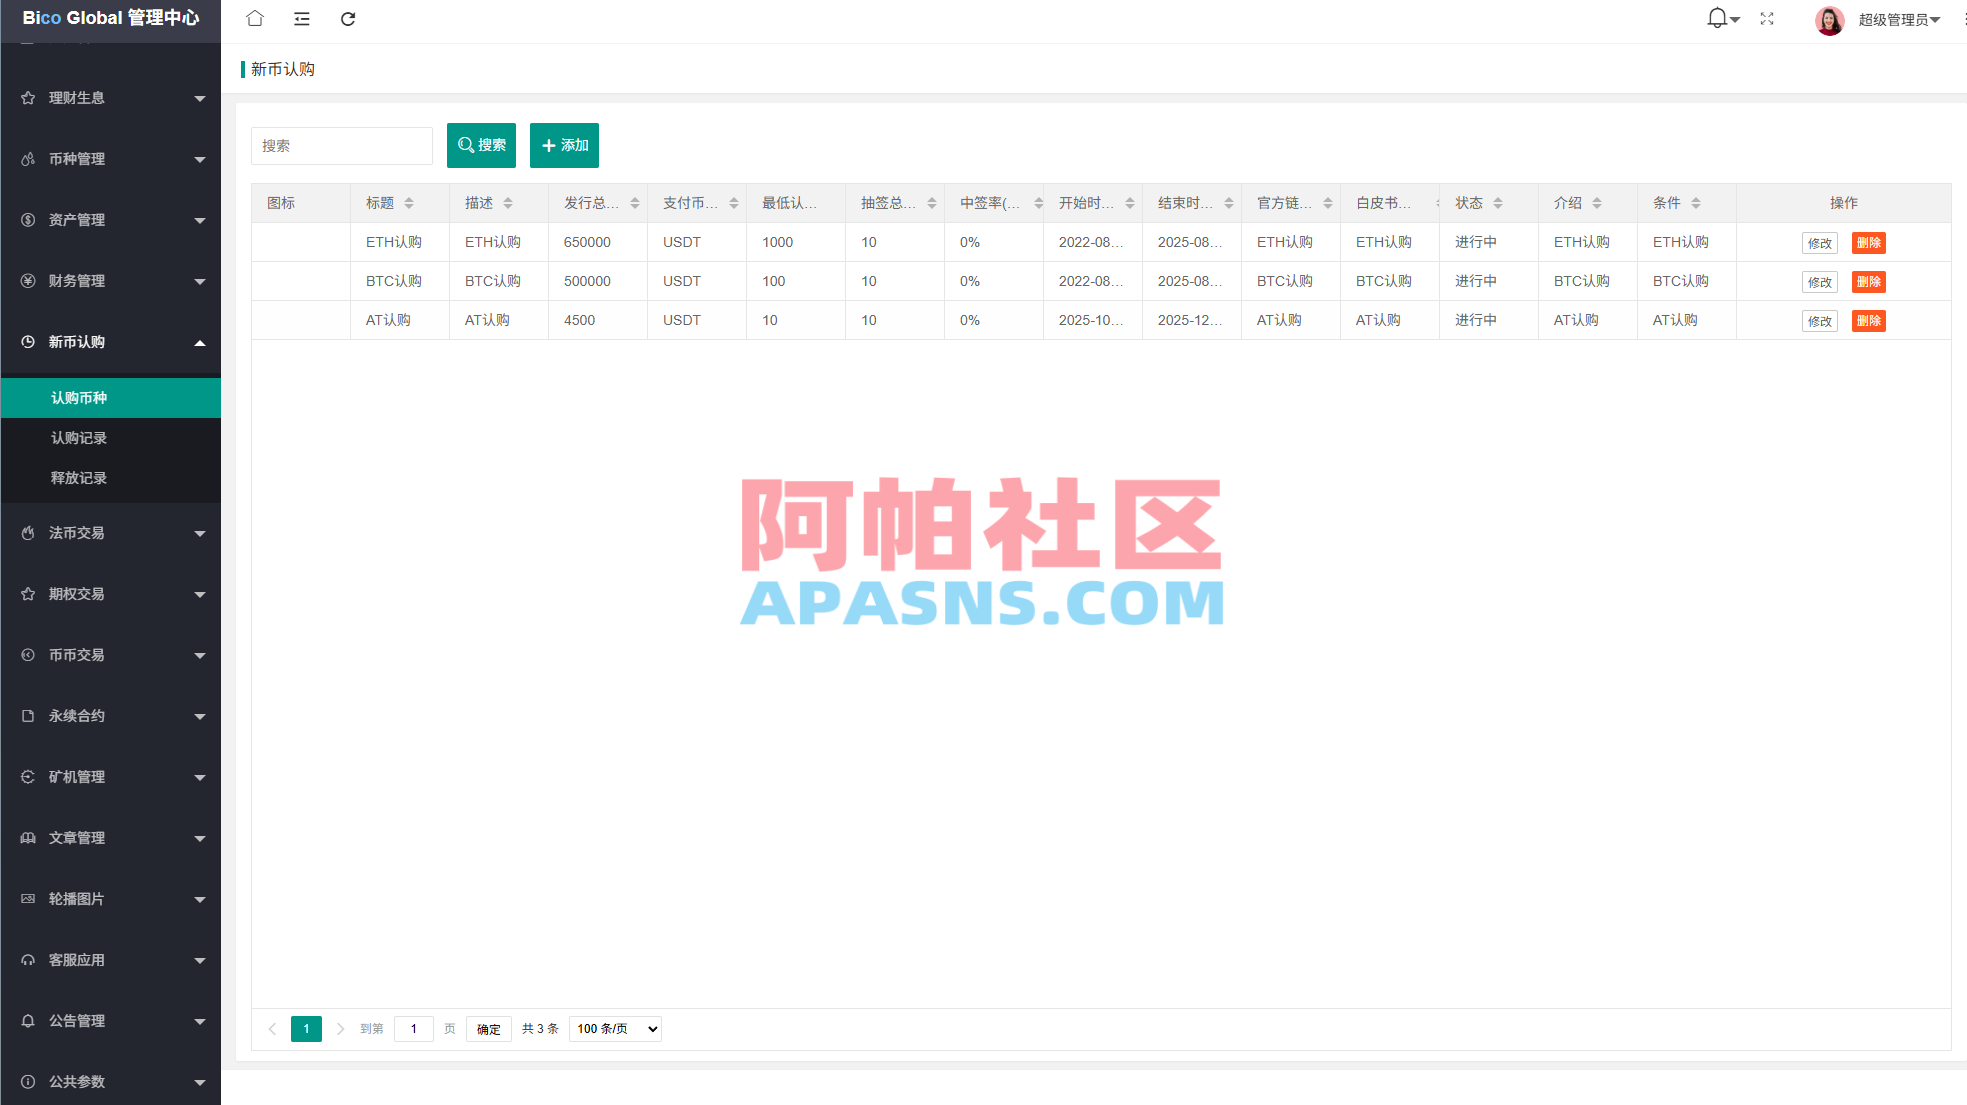The width and height of the screenshot is (1967, 1105).
Task: Click inside the search input field
Action: point(341,145)
